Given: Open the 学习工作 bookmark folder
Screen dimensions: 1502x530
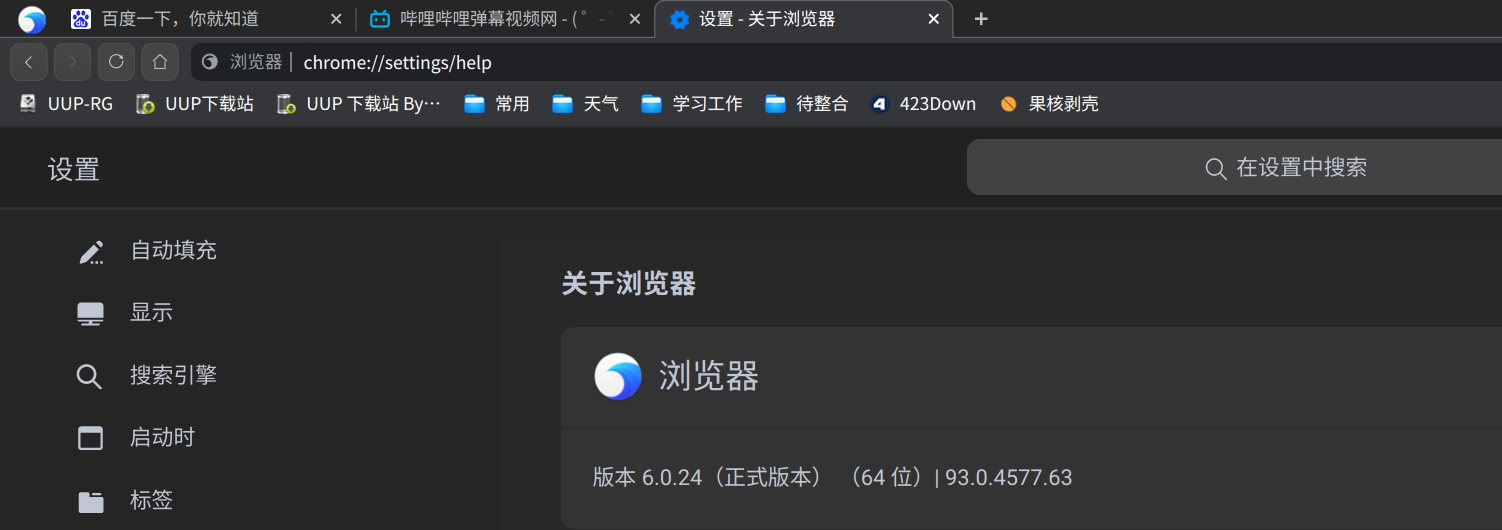Looking at the screenshot, I should click(692, 104).
